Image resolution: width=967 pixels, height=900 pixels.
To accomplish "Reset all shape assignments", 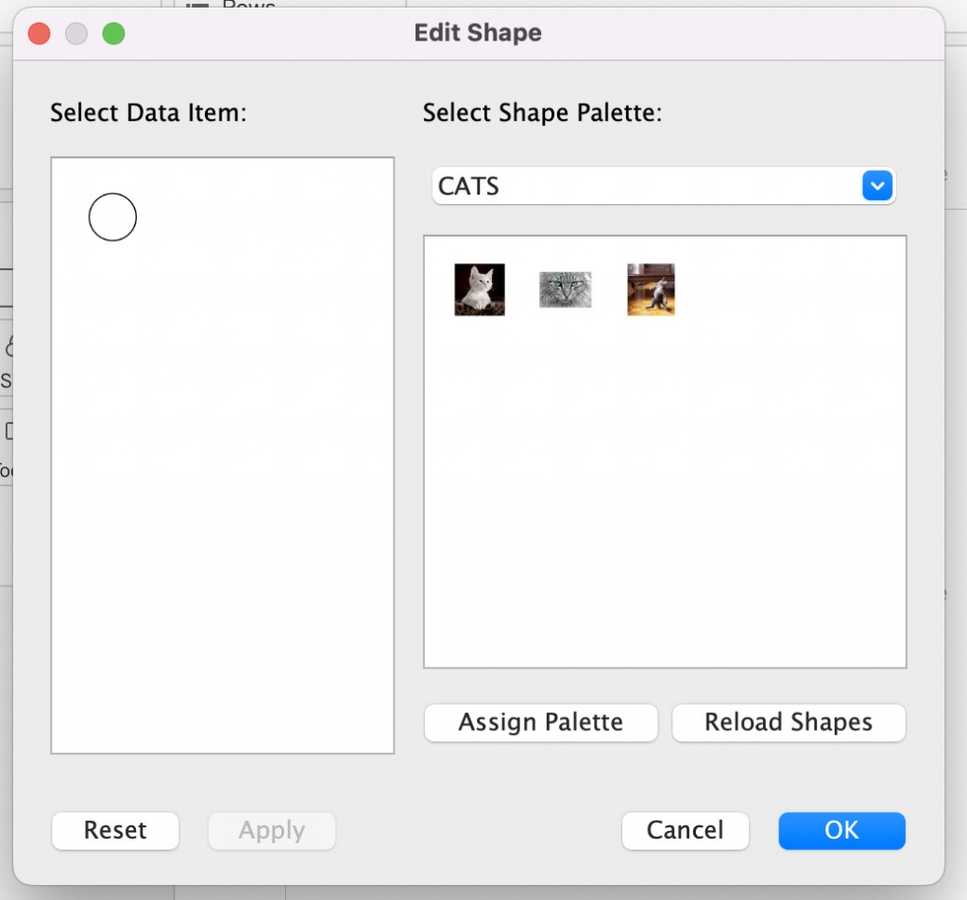I will click(x=114, y=830).
